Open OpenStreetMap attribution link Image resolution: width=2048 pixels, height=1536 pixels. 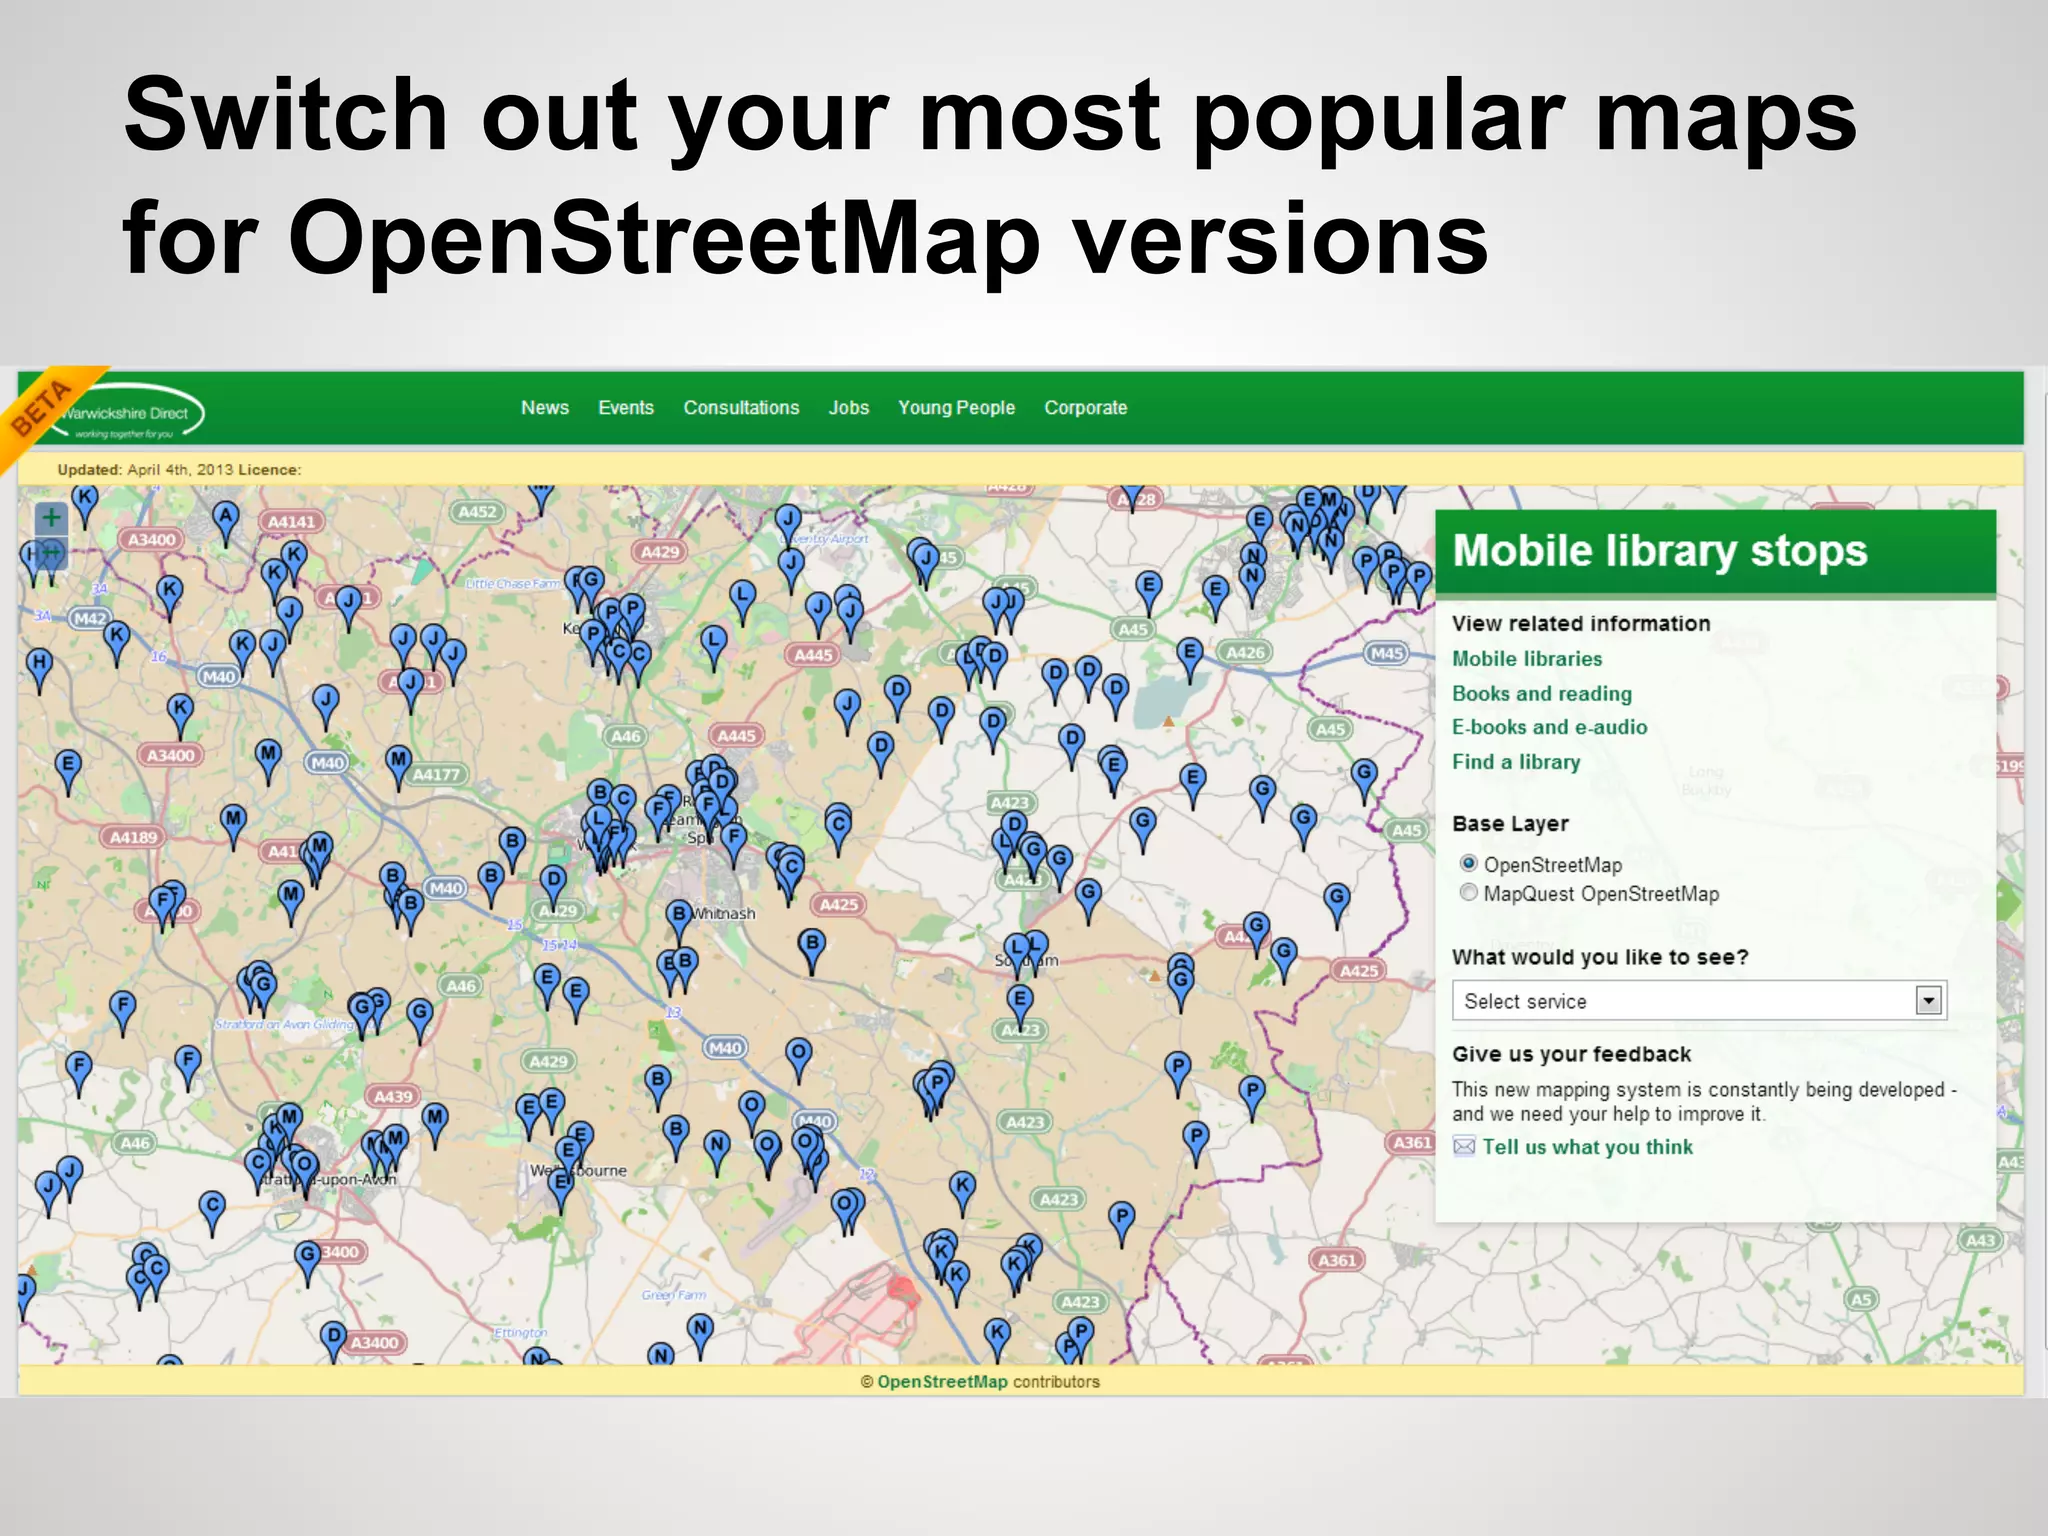[942, 1382]
